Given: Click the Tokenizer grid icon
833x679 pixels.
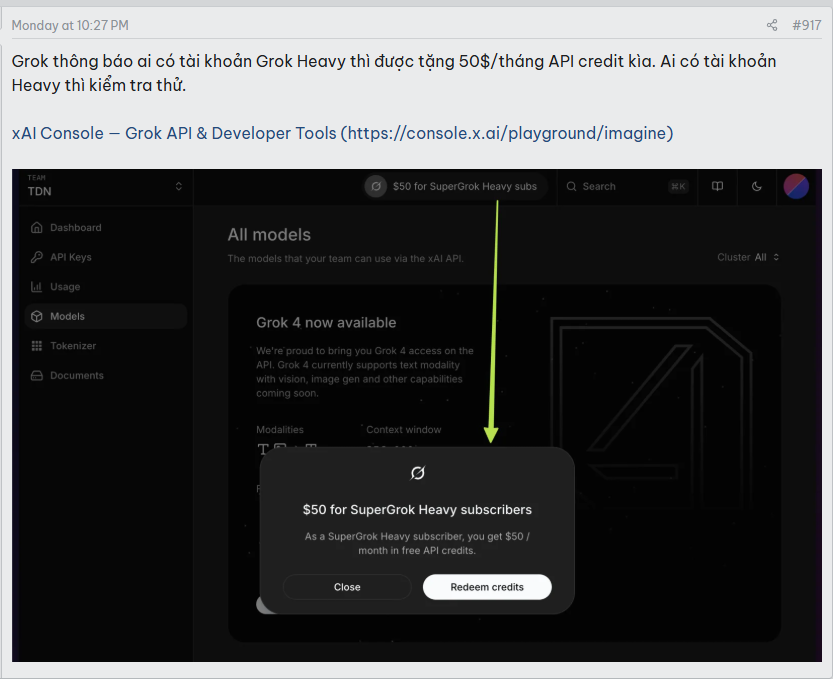Looking at the screenshot, I should 37,346.
